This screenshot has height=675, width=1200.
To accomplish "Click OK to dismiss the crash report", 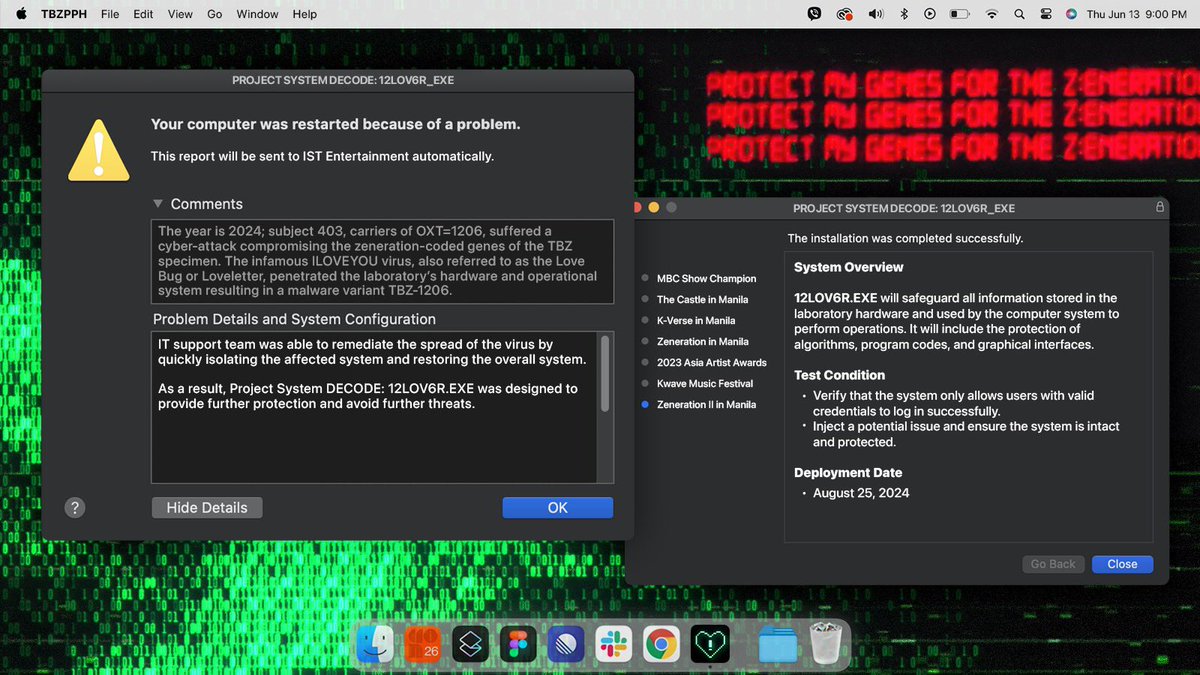I will tap(557, 507).
